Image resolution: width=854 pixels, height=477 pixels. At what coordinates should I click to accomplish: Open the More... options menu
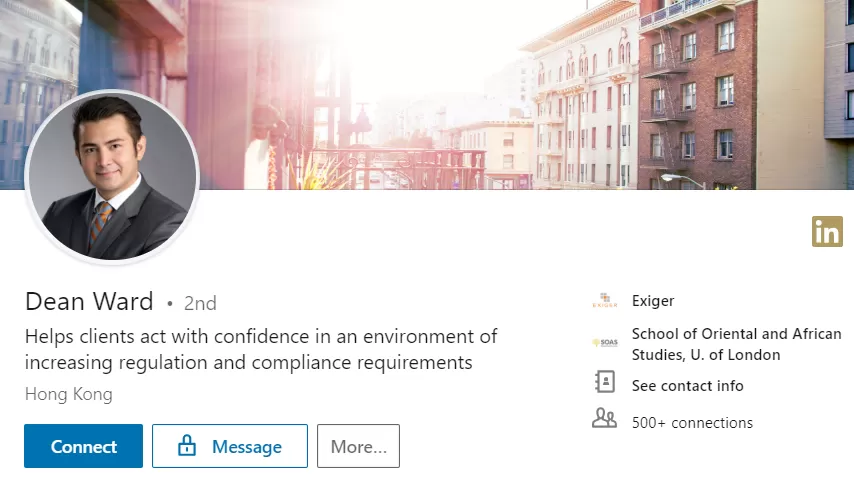(x=358, y=446)
